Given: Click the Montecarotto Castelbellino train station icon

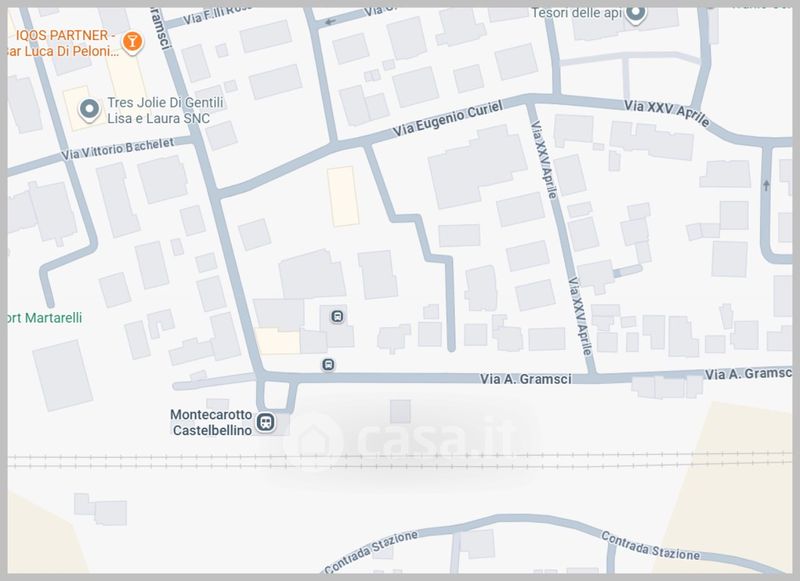Looking at the screenshot, I should click(266, 422).
